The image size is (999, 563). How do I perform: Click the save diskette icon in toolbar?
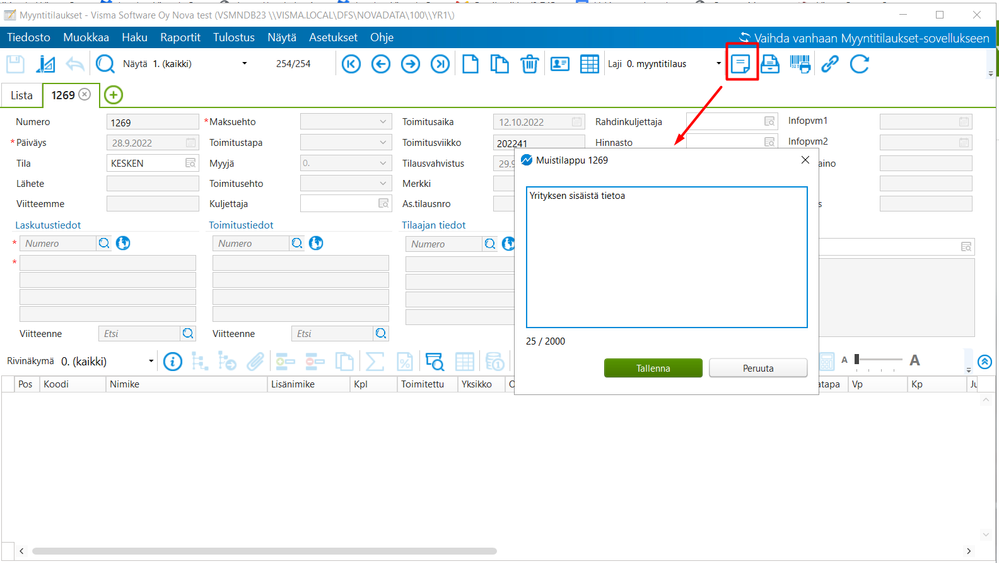coord(15,64)
